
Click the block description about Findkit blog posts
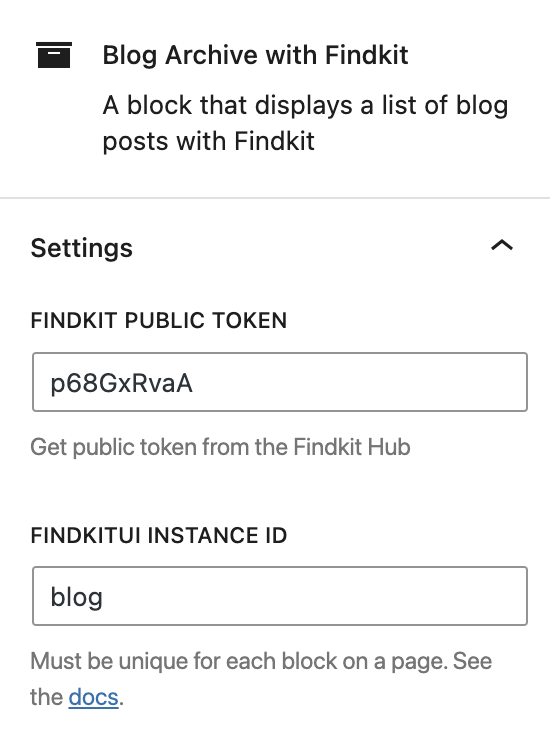(305, 123)
